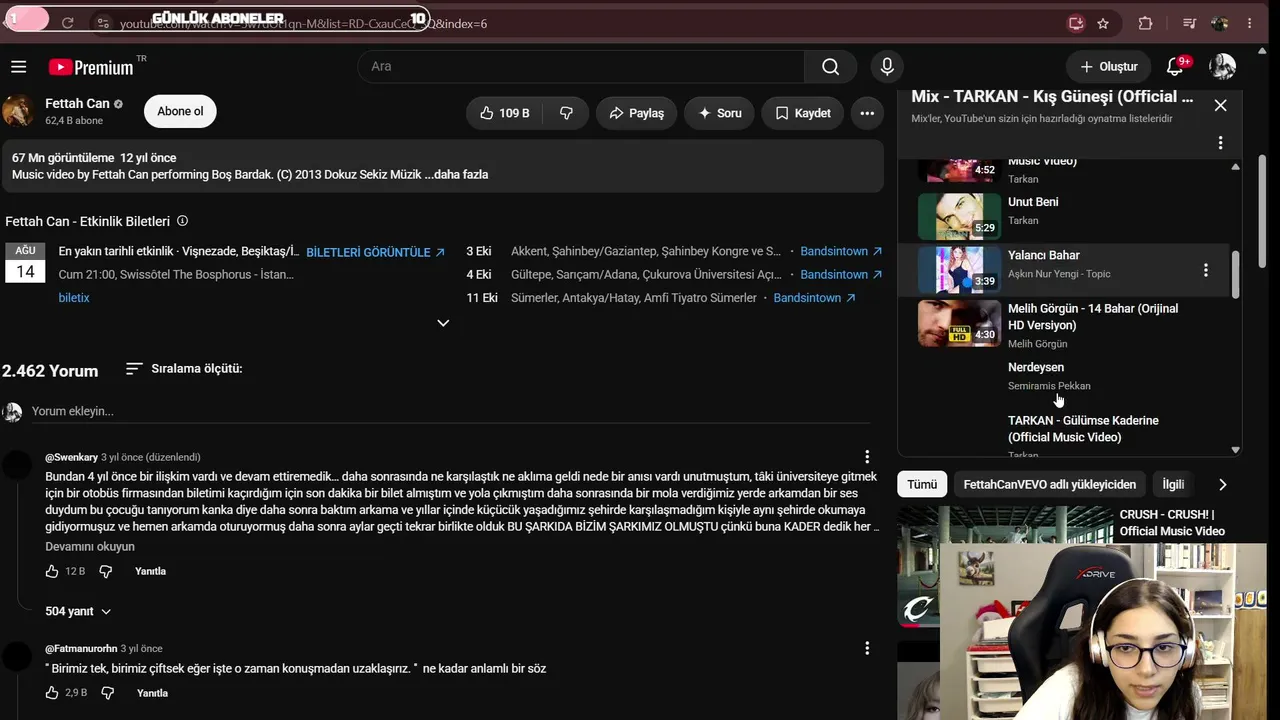
Task: Click the playlist scroll-up arrow
Action: (x=1235, y=167)
